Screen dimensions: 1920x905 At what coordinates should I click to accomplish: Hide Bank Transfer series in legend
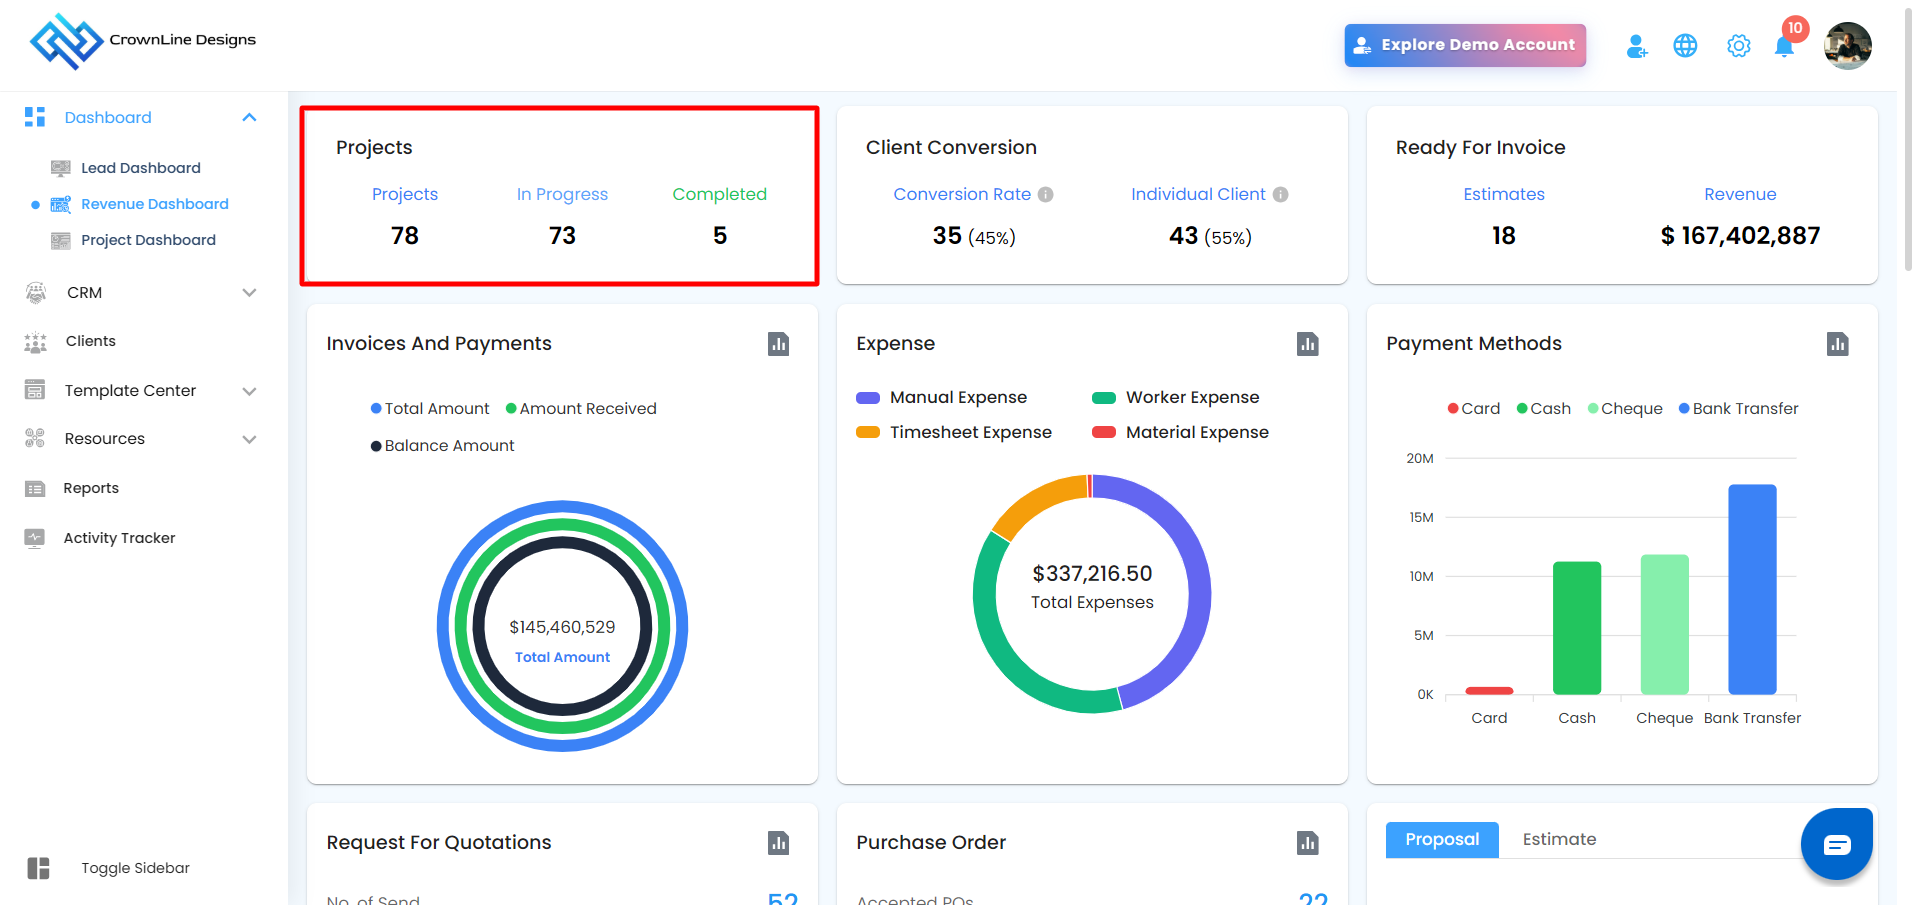coord(1738,409)
